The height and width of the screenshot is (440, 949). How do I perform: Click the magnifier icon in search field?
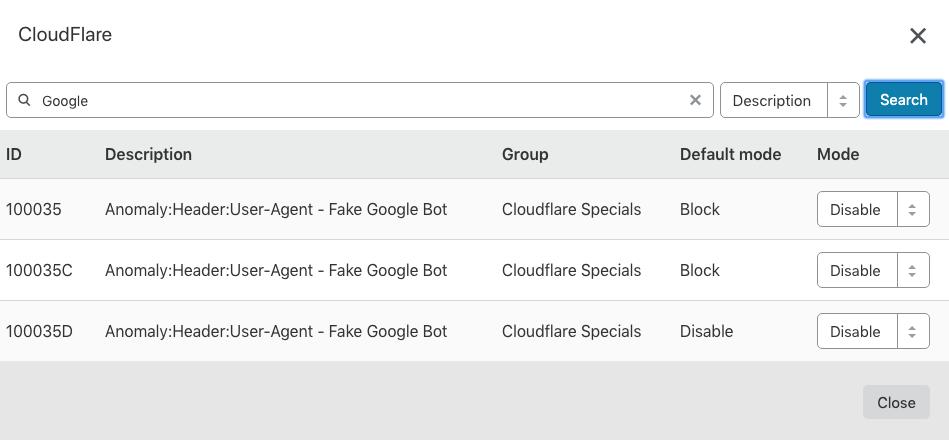pyautogui.click(x=24, y=100)
